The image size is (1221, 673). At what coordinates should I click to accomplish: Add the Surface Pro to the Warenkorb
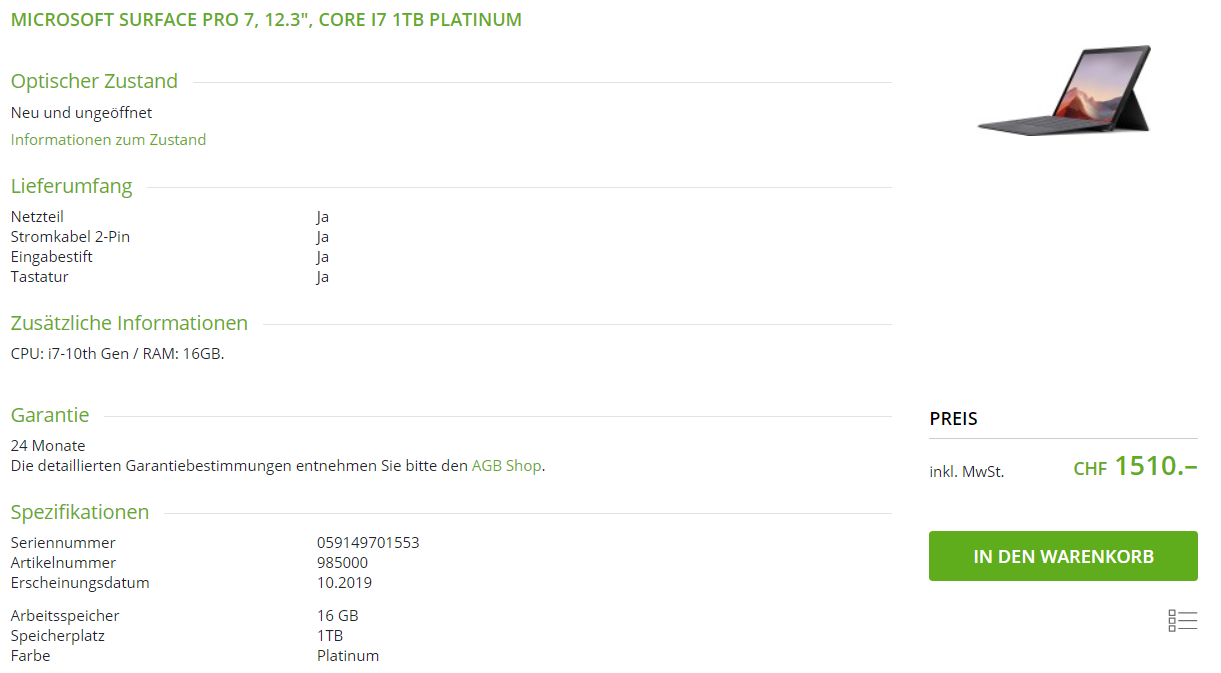click(1063, 556)
